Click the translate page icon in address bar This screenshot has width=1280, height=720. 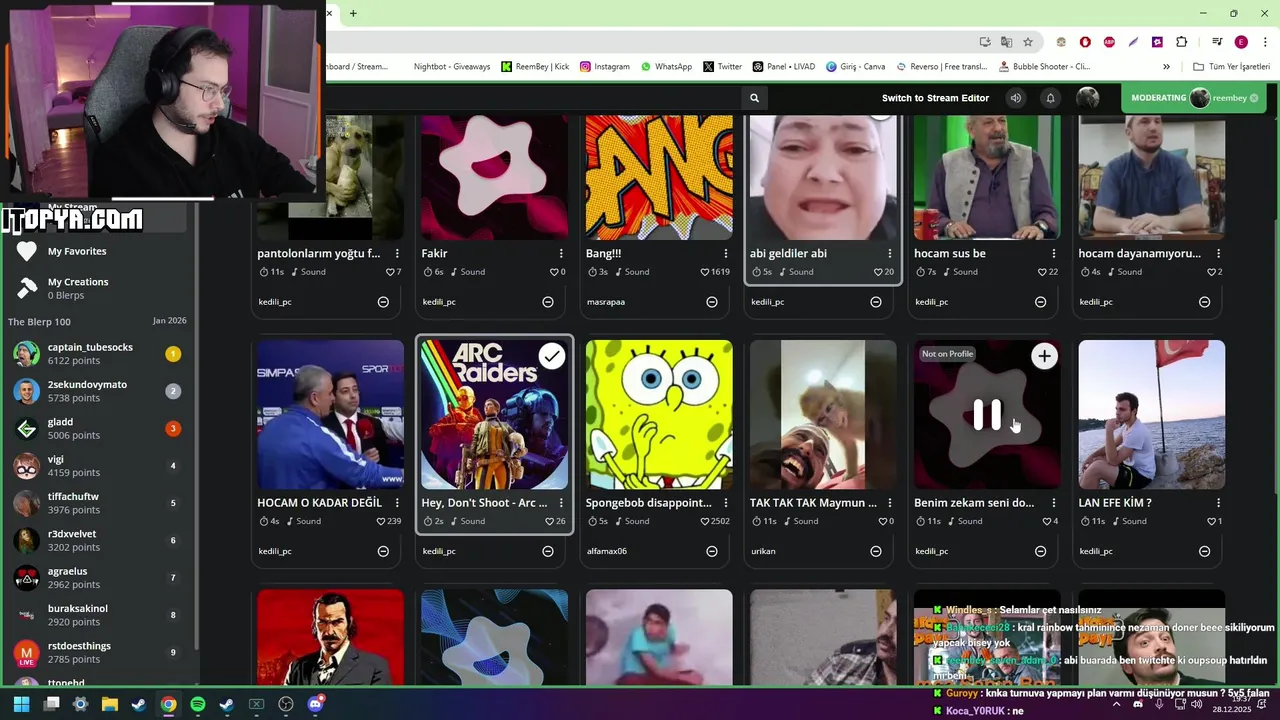point(1006,42)
